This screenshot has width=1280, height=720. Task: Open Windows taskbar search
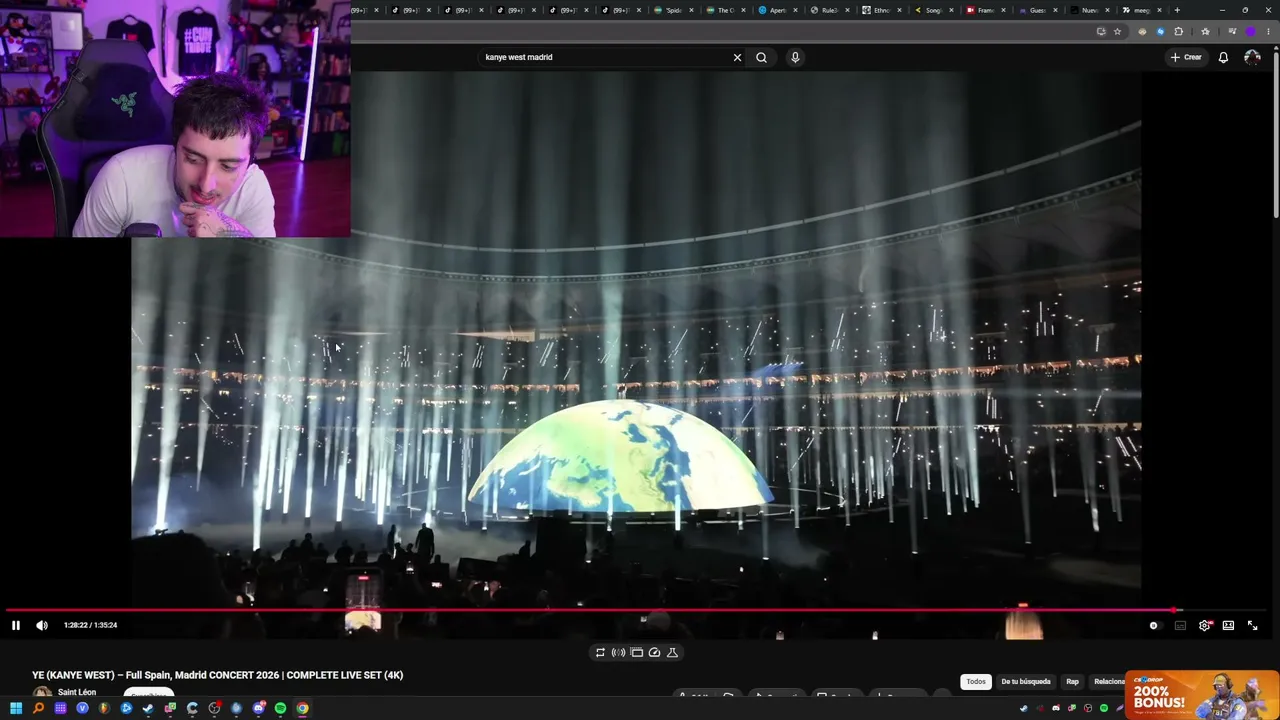(38, 708)
